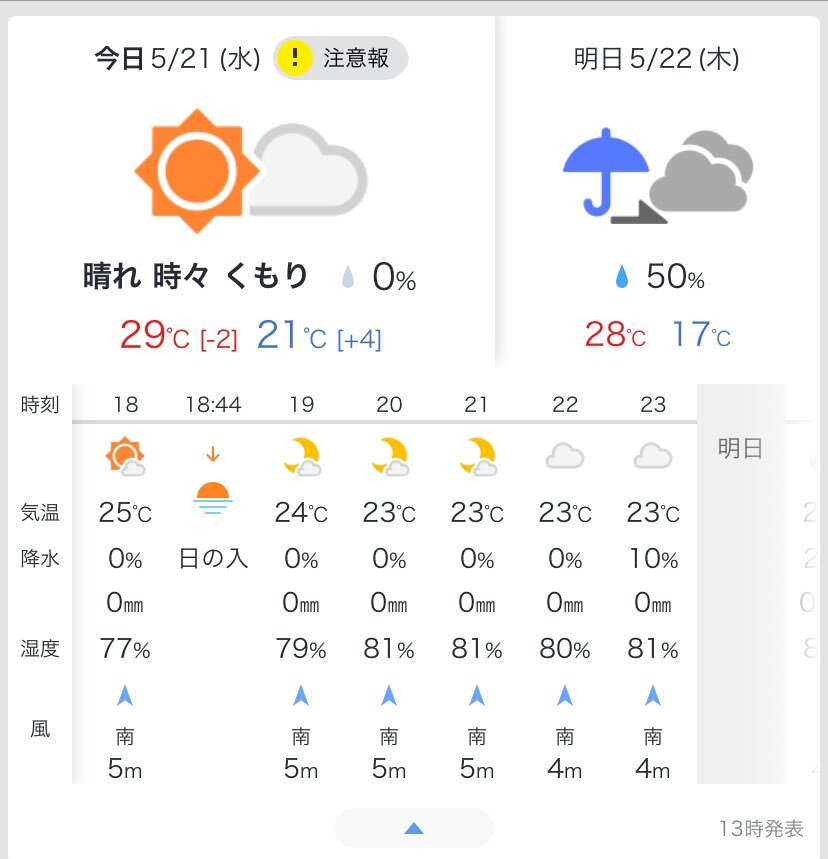This screenshot has width=828, height=859.
Task: Click the 23時 south wind arrow
Action: 653,696
